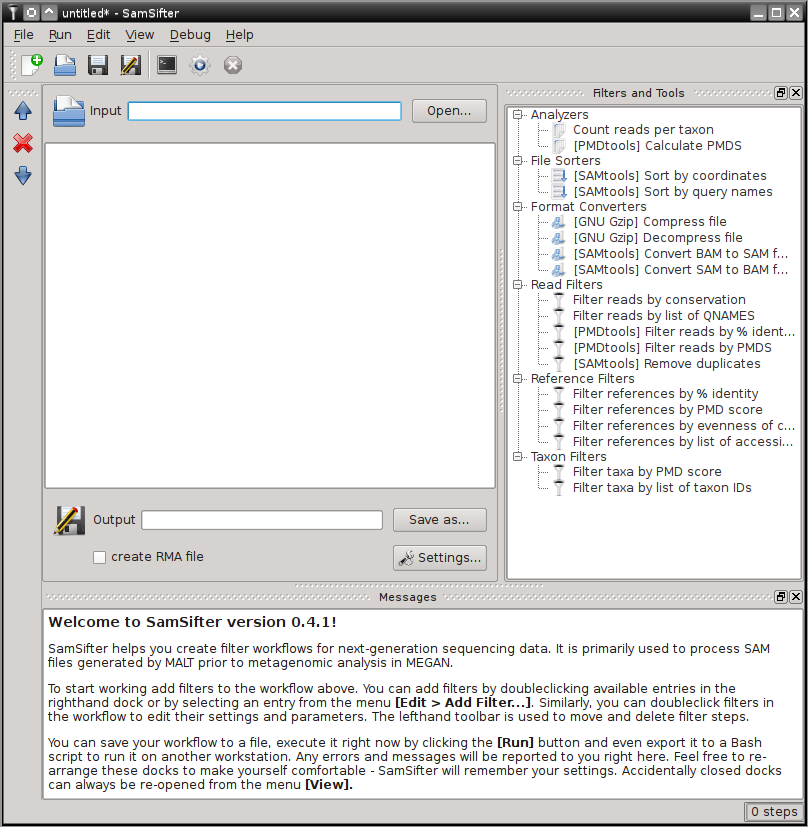
Task: Click the Save As pencil-disk toolbar icon
Action: point(130,65)
